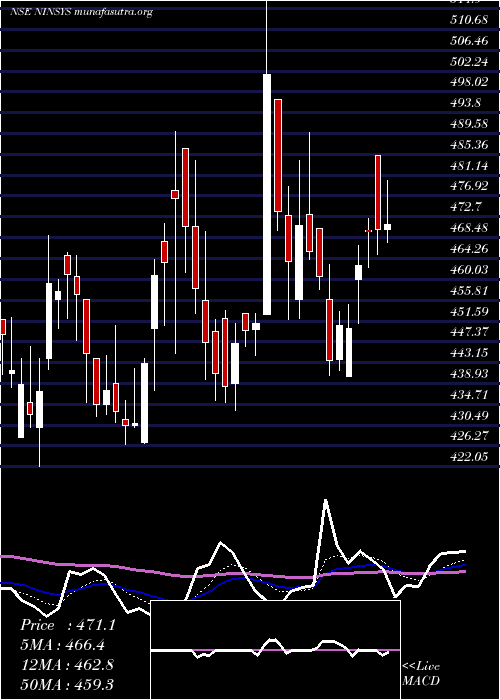Image resolution: width=500 pixels, height=700 pixels.
Task: Click the 476.92 price axis label
Action: point(468,186)
